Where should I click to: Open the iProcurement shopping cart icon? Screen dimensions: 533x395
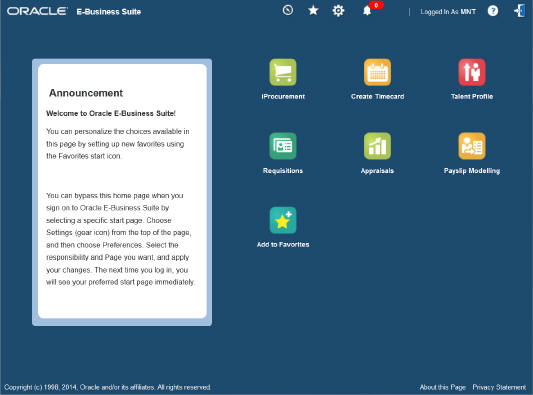pyautogui.click(x=283, y=72)
